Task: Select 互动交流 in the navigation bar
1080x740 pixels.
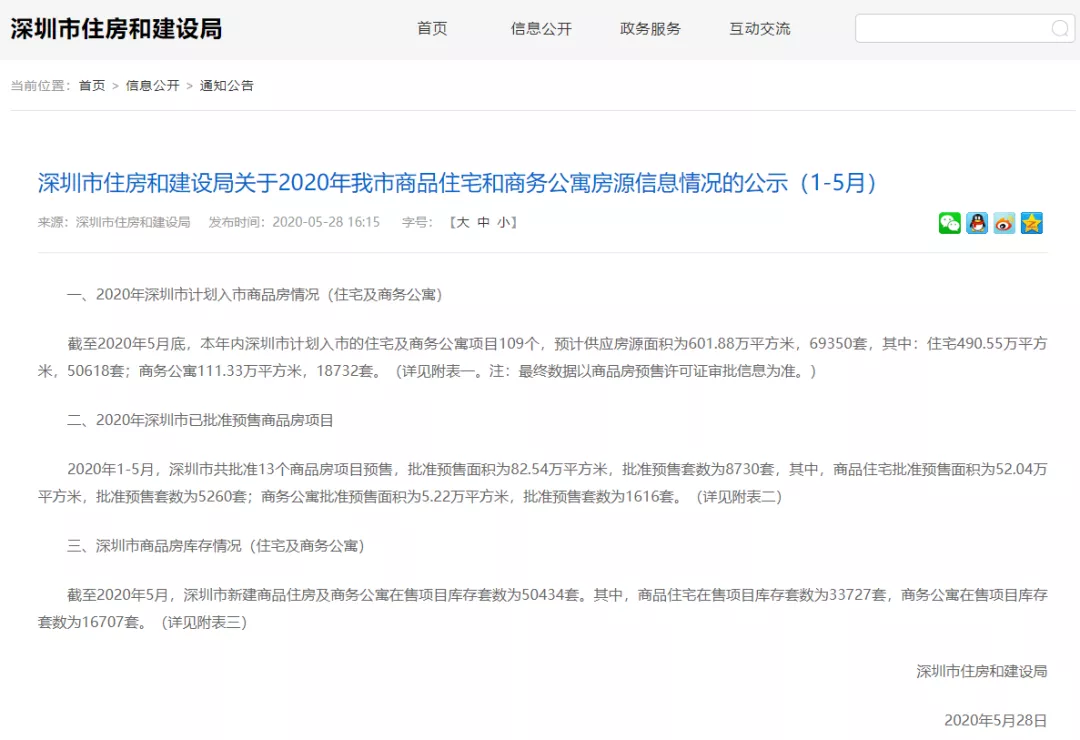Action: coord(759,29)
